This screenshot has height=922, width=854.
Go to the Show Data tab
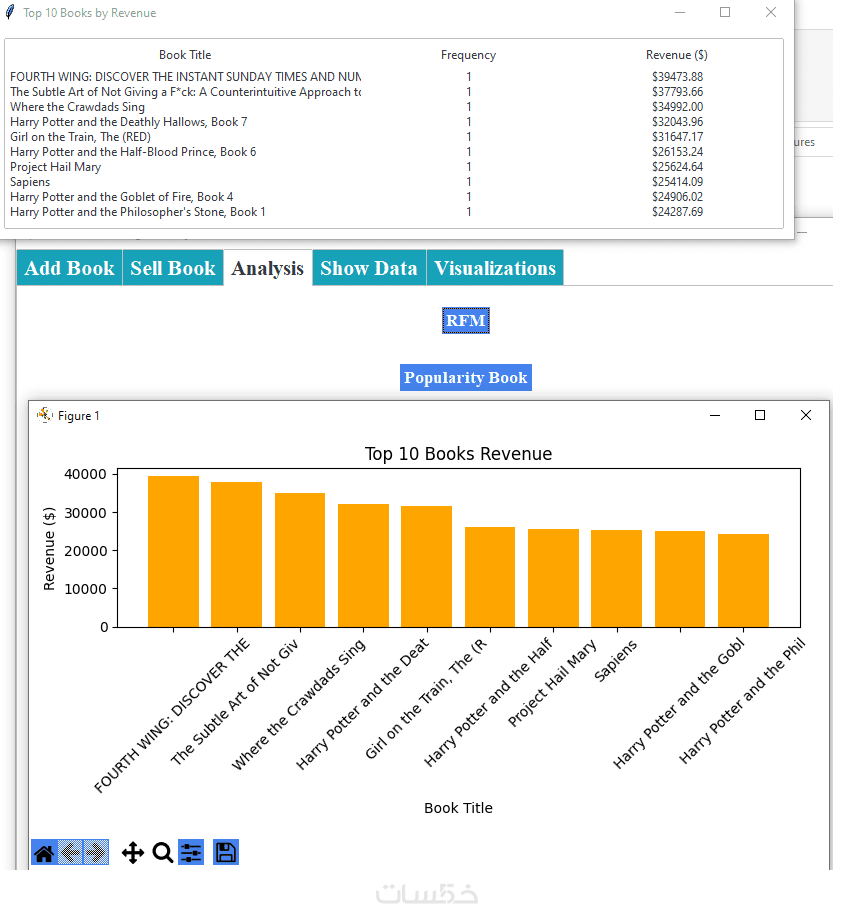[x=369, y=268]
